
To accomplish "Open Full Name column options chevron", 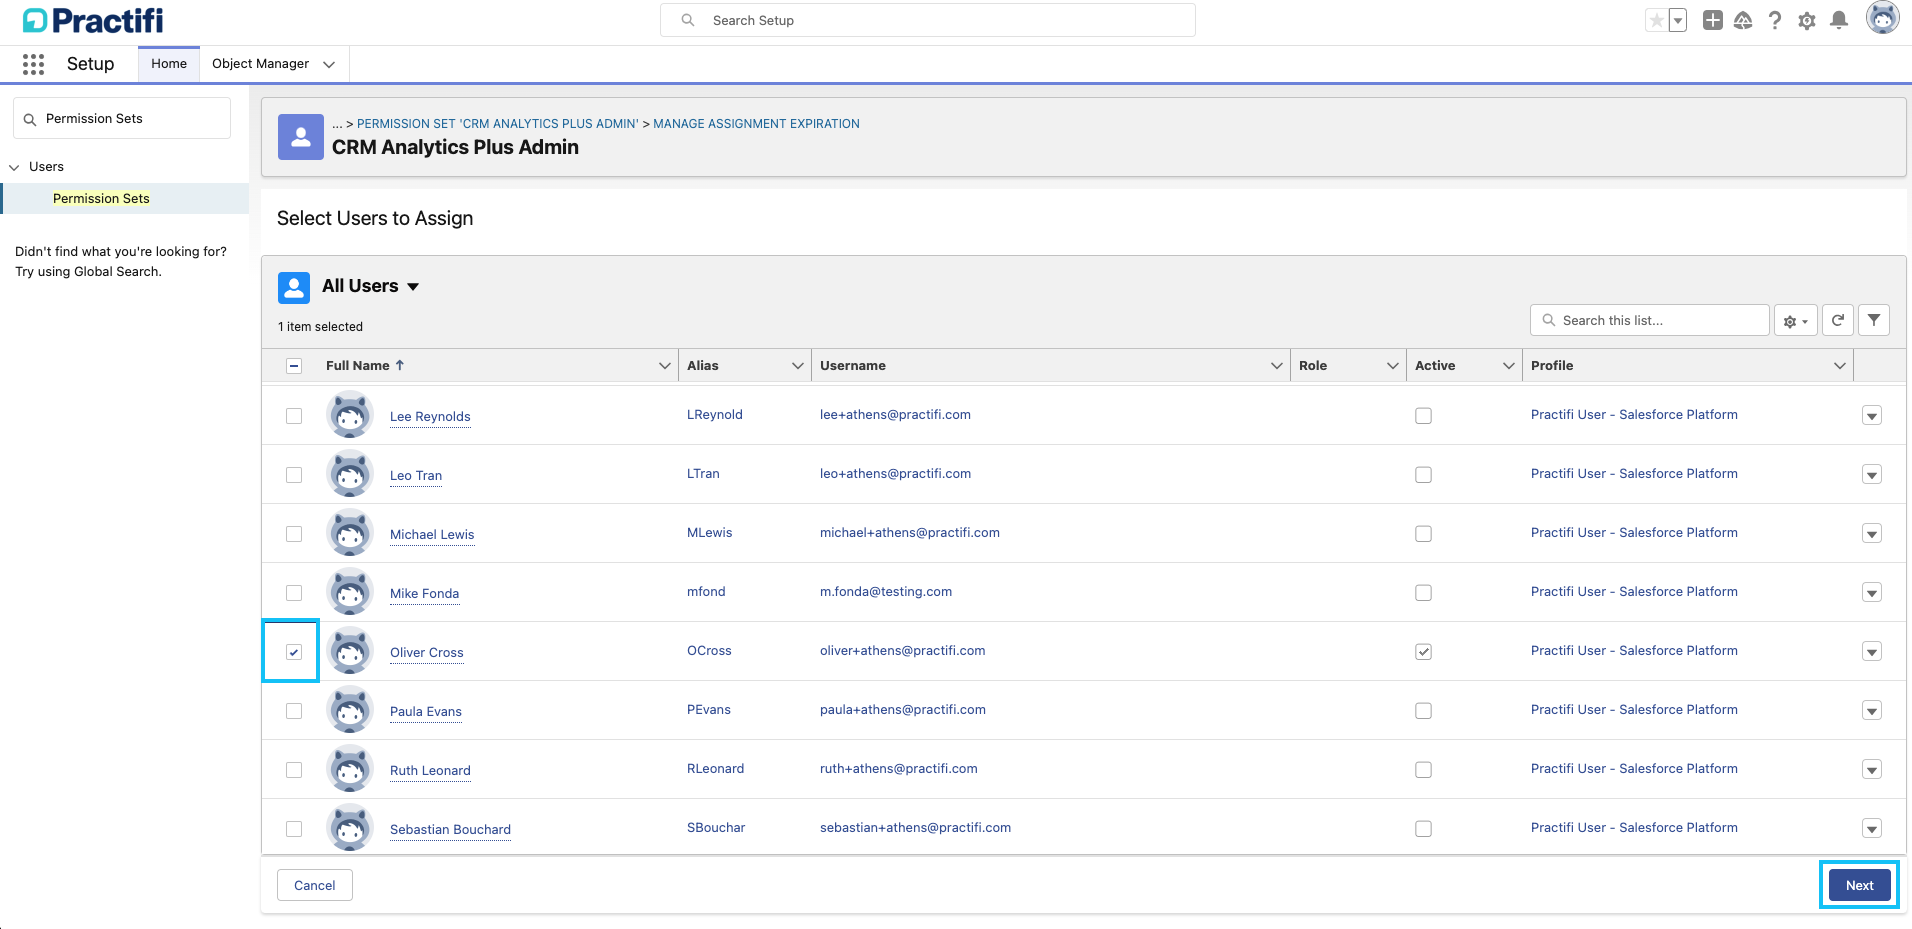I will [665, 366].
